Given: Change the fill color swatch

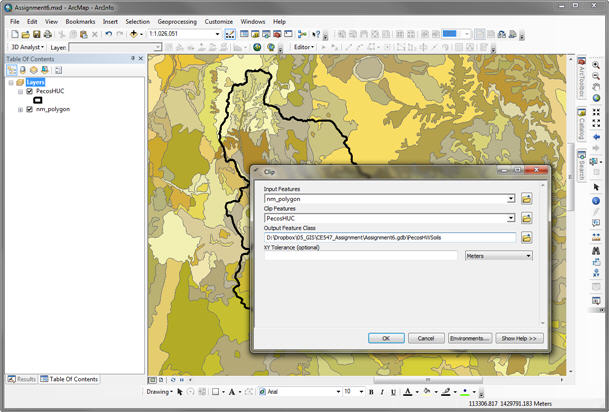Looking at the screenshot, I should tap(427, 392).
